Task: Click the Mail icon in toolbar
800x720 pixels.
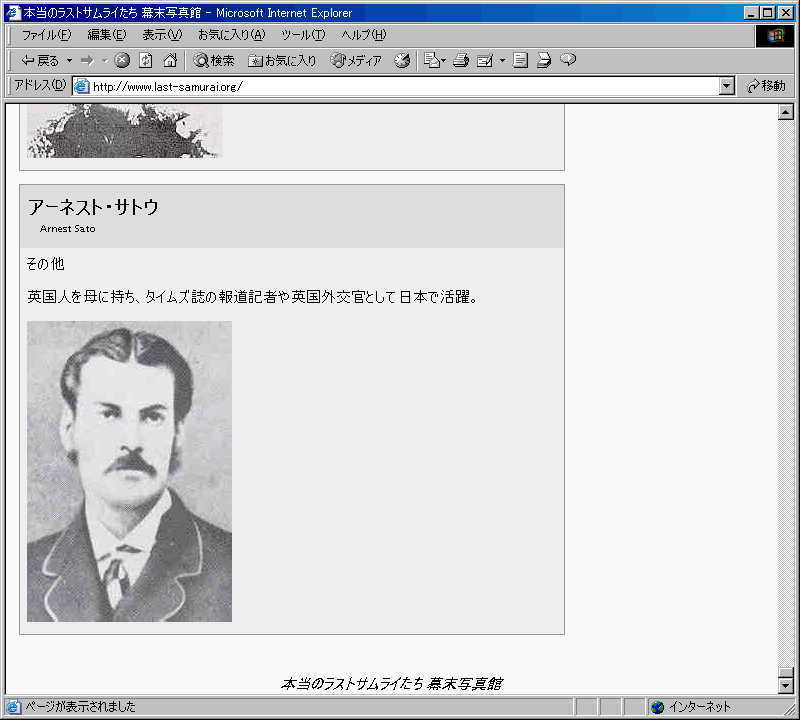Action: pyautogui.click(x=434, y=61)
